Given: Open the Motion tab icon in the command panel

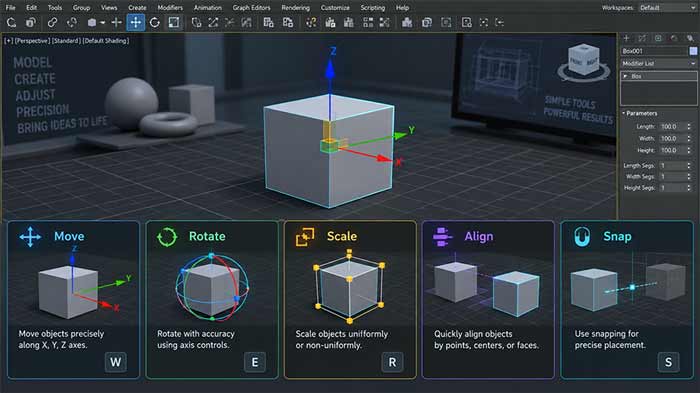Looking at the screenshot, I should point(674,38).
